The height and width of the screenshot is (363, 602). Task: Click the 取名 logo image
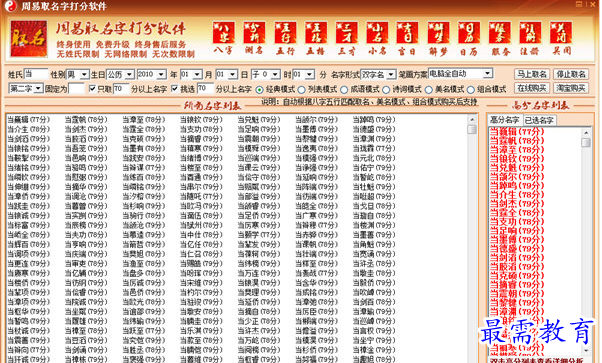[29, 39]
